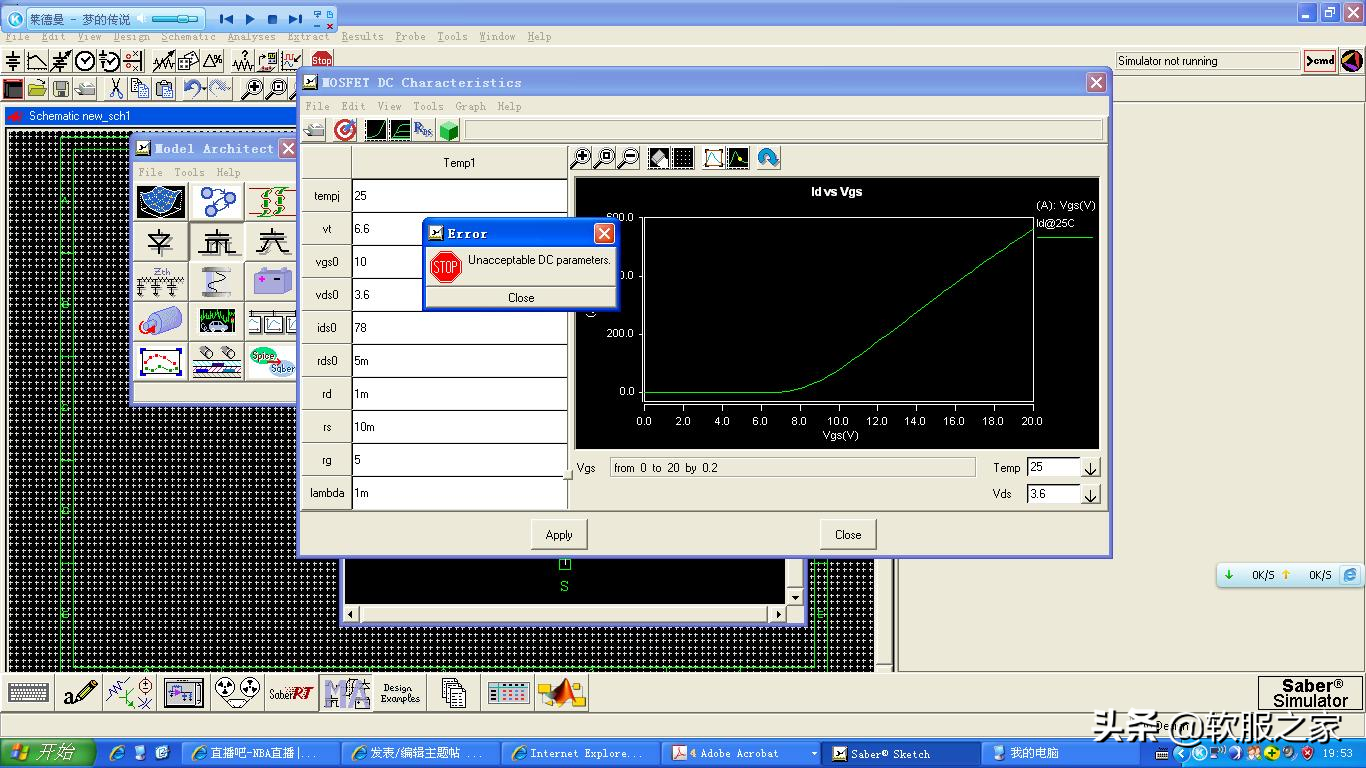Open the Graph menu in MOSFET window
The image size is (1366, 768).
tap(470, 106)
